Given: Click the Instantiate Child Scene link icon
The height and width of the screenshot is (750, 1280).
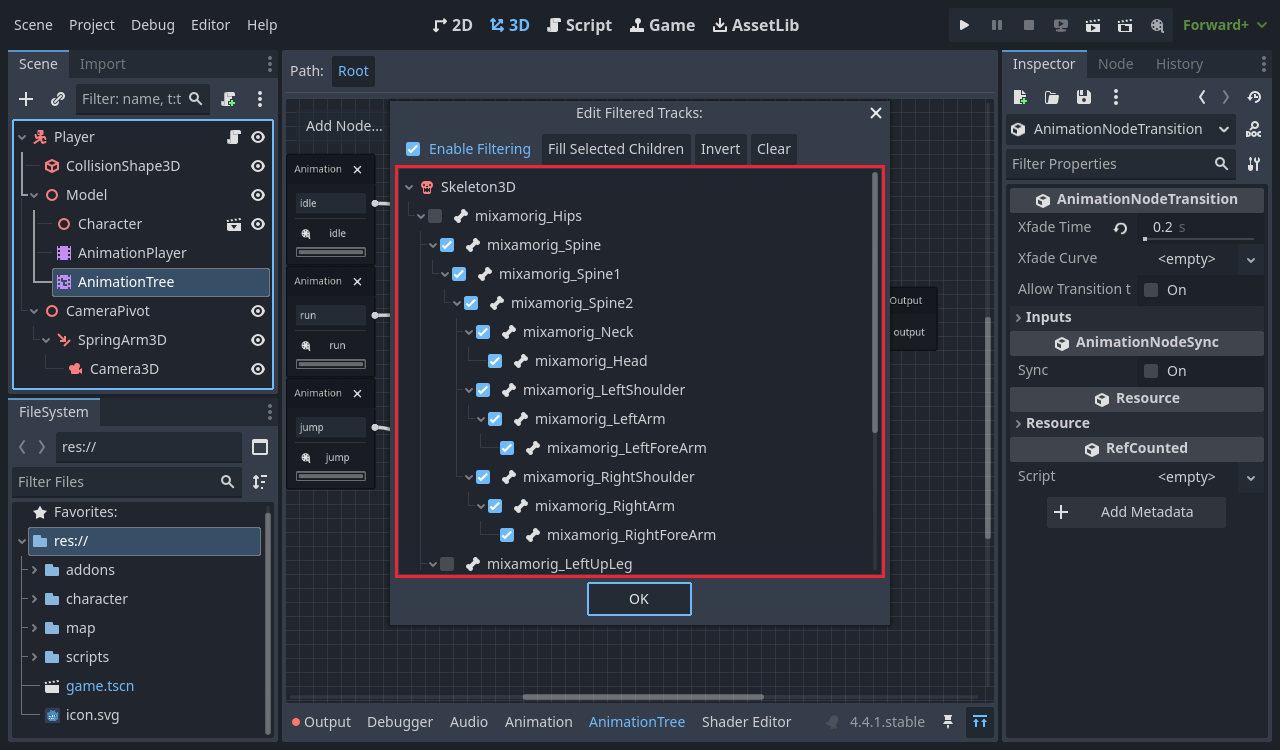Looking at the screenshot, I should 58,99.
